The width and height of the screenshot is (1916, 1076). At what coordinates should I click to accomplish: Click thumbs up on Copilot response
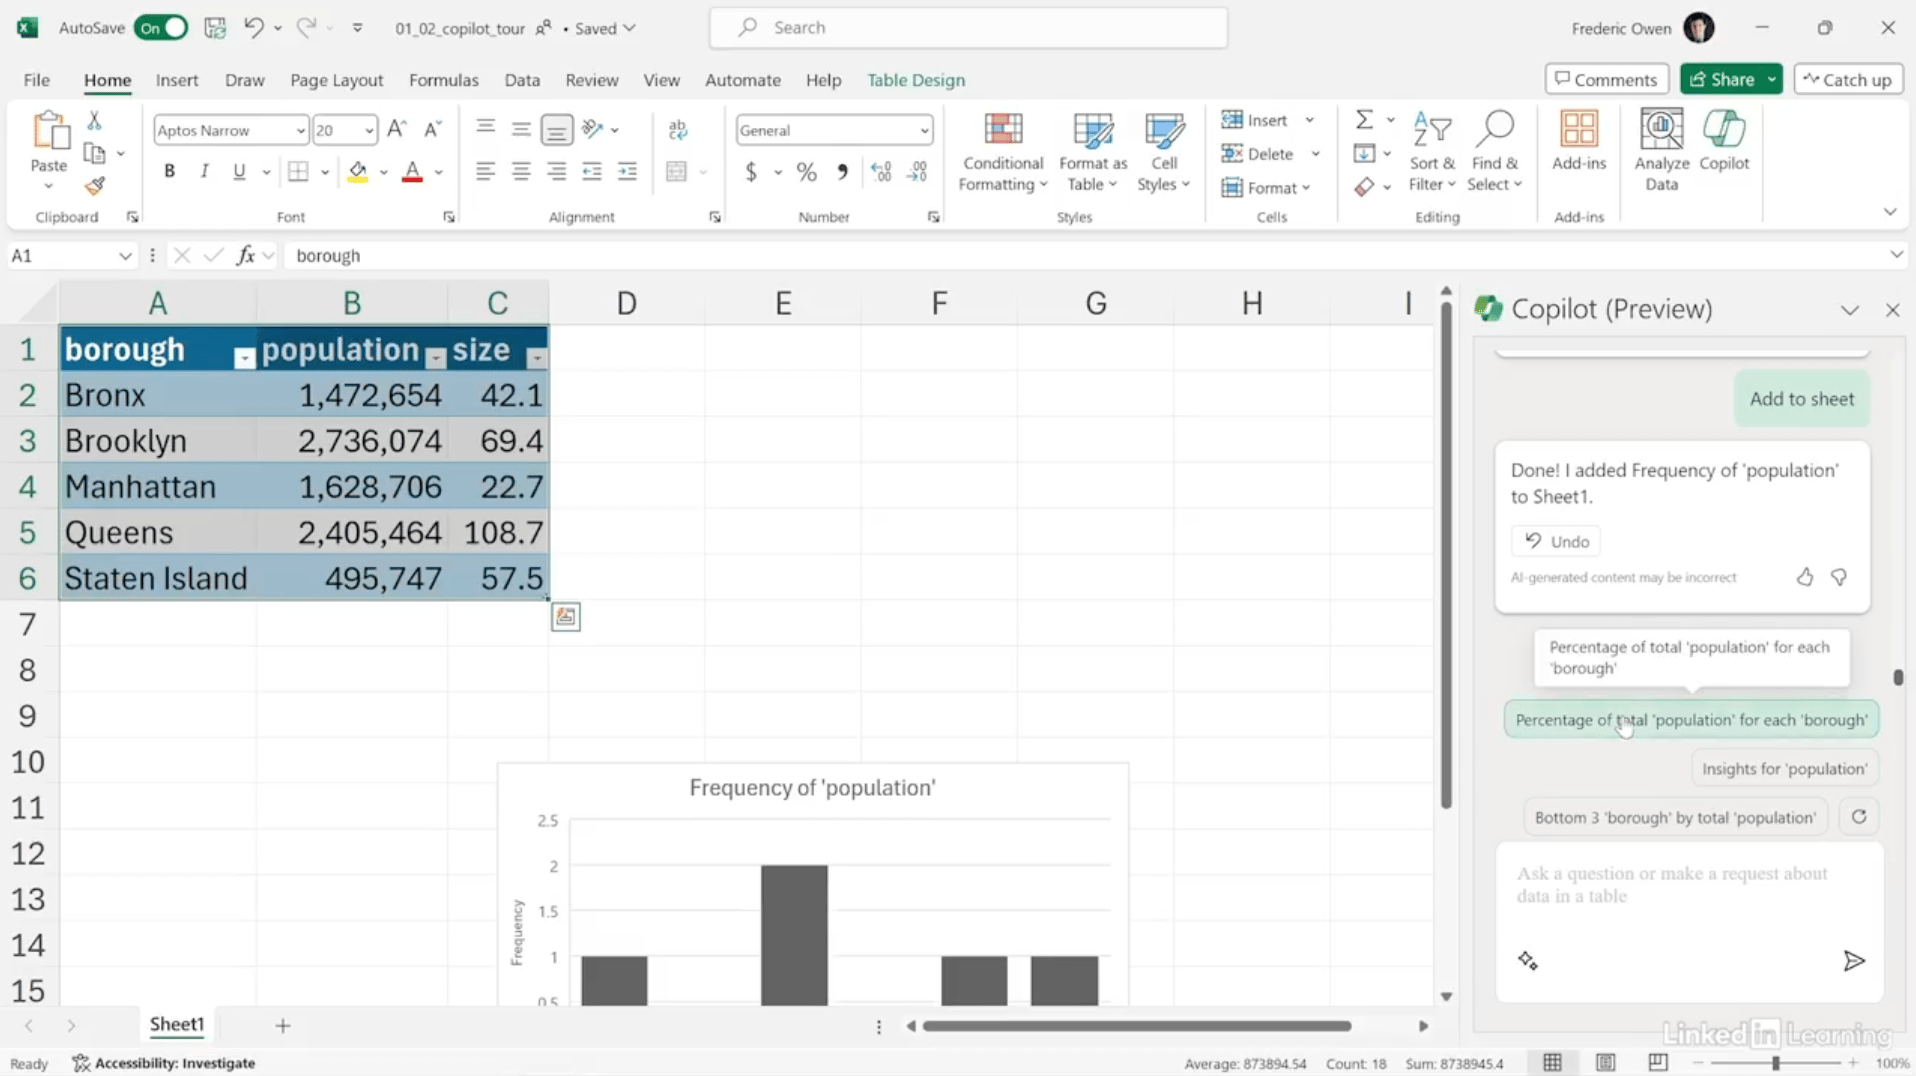click(1804, 577)
